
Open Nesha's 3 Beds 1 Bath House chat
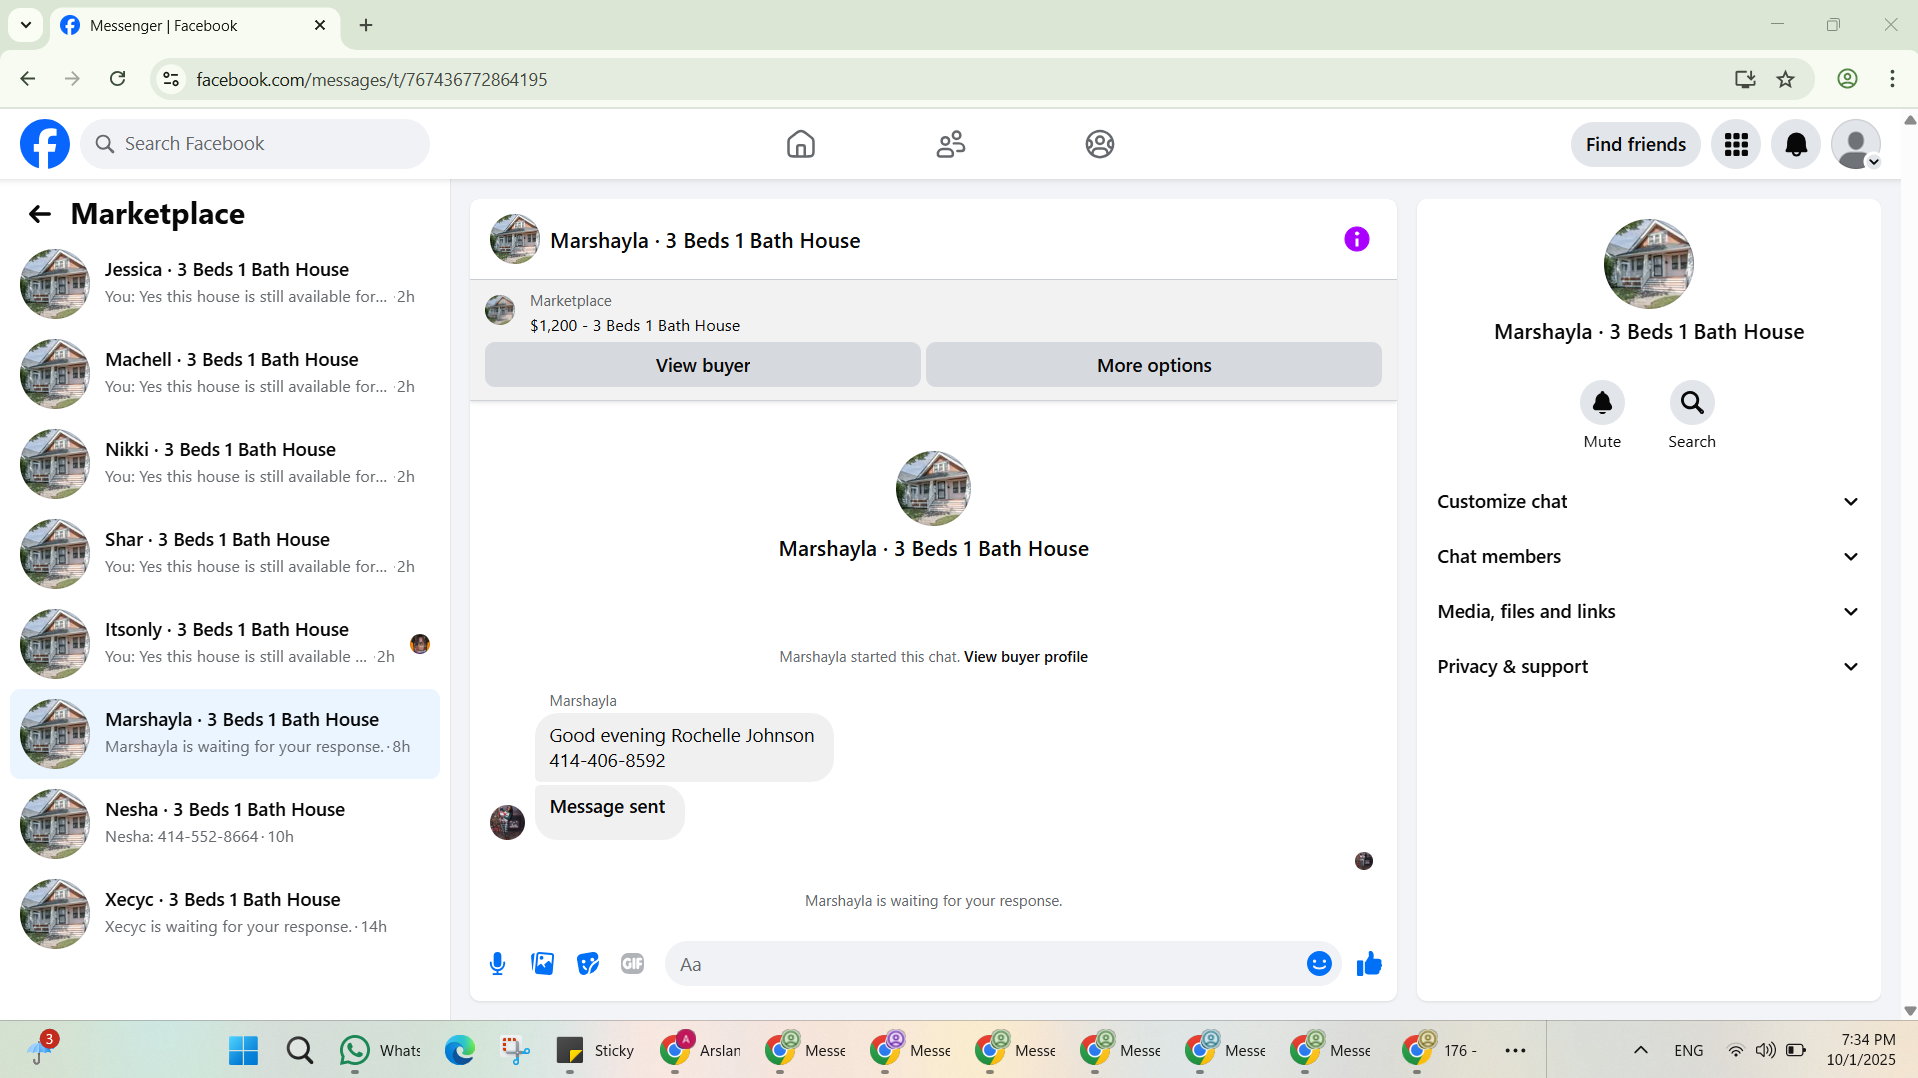pyautogui.click(x=225, y=824)
